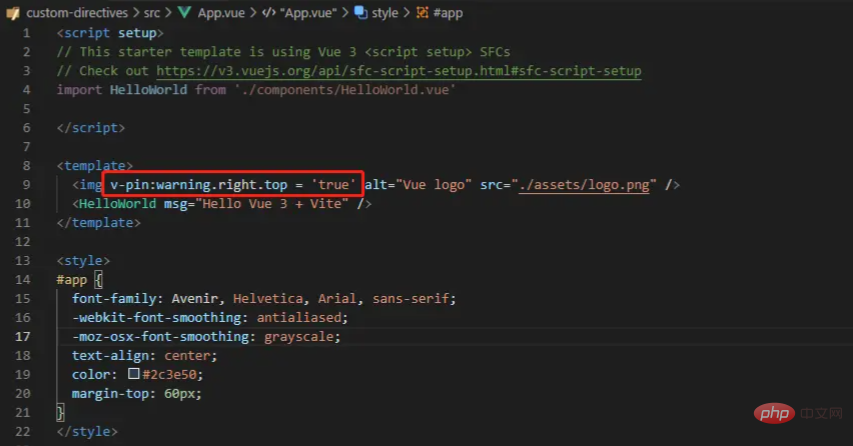Click the antialiased value on line 16
Image resolution: width=853 pixels, height=446 pixels.
coord(299,318)
